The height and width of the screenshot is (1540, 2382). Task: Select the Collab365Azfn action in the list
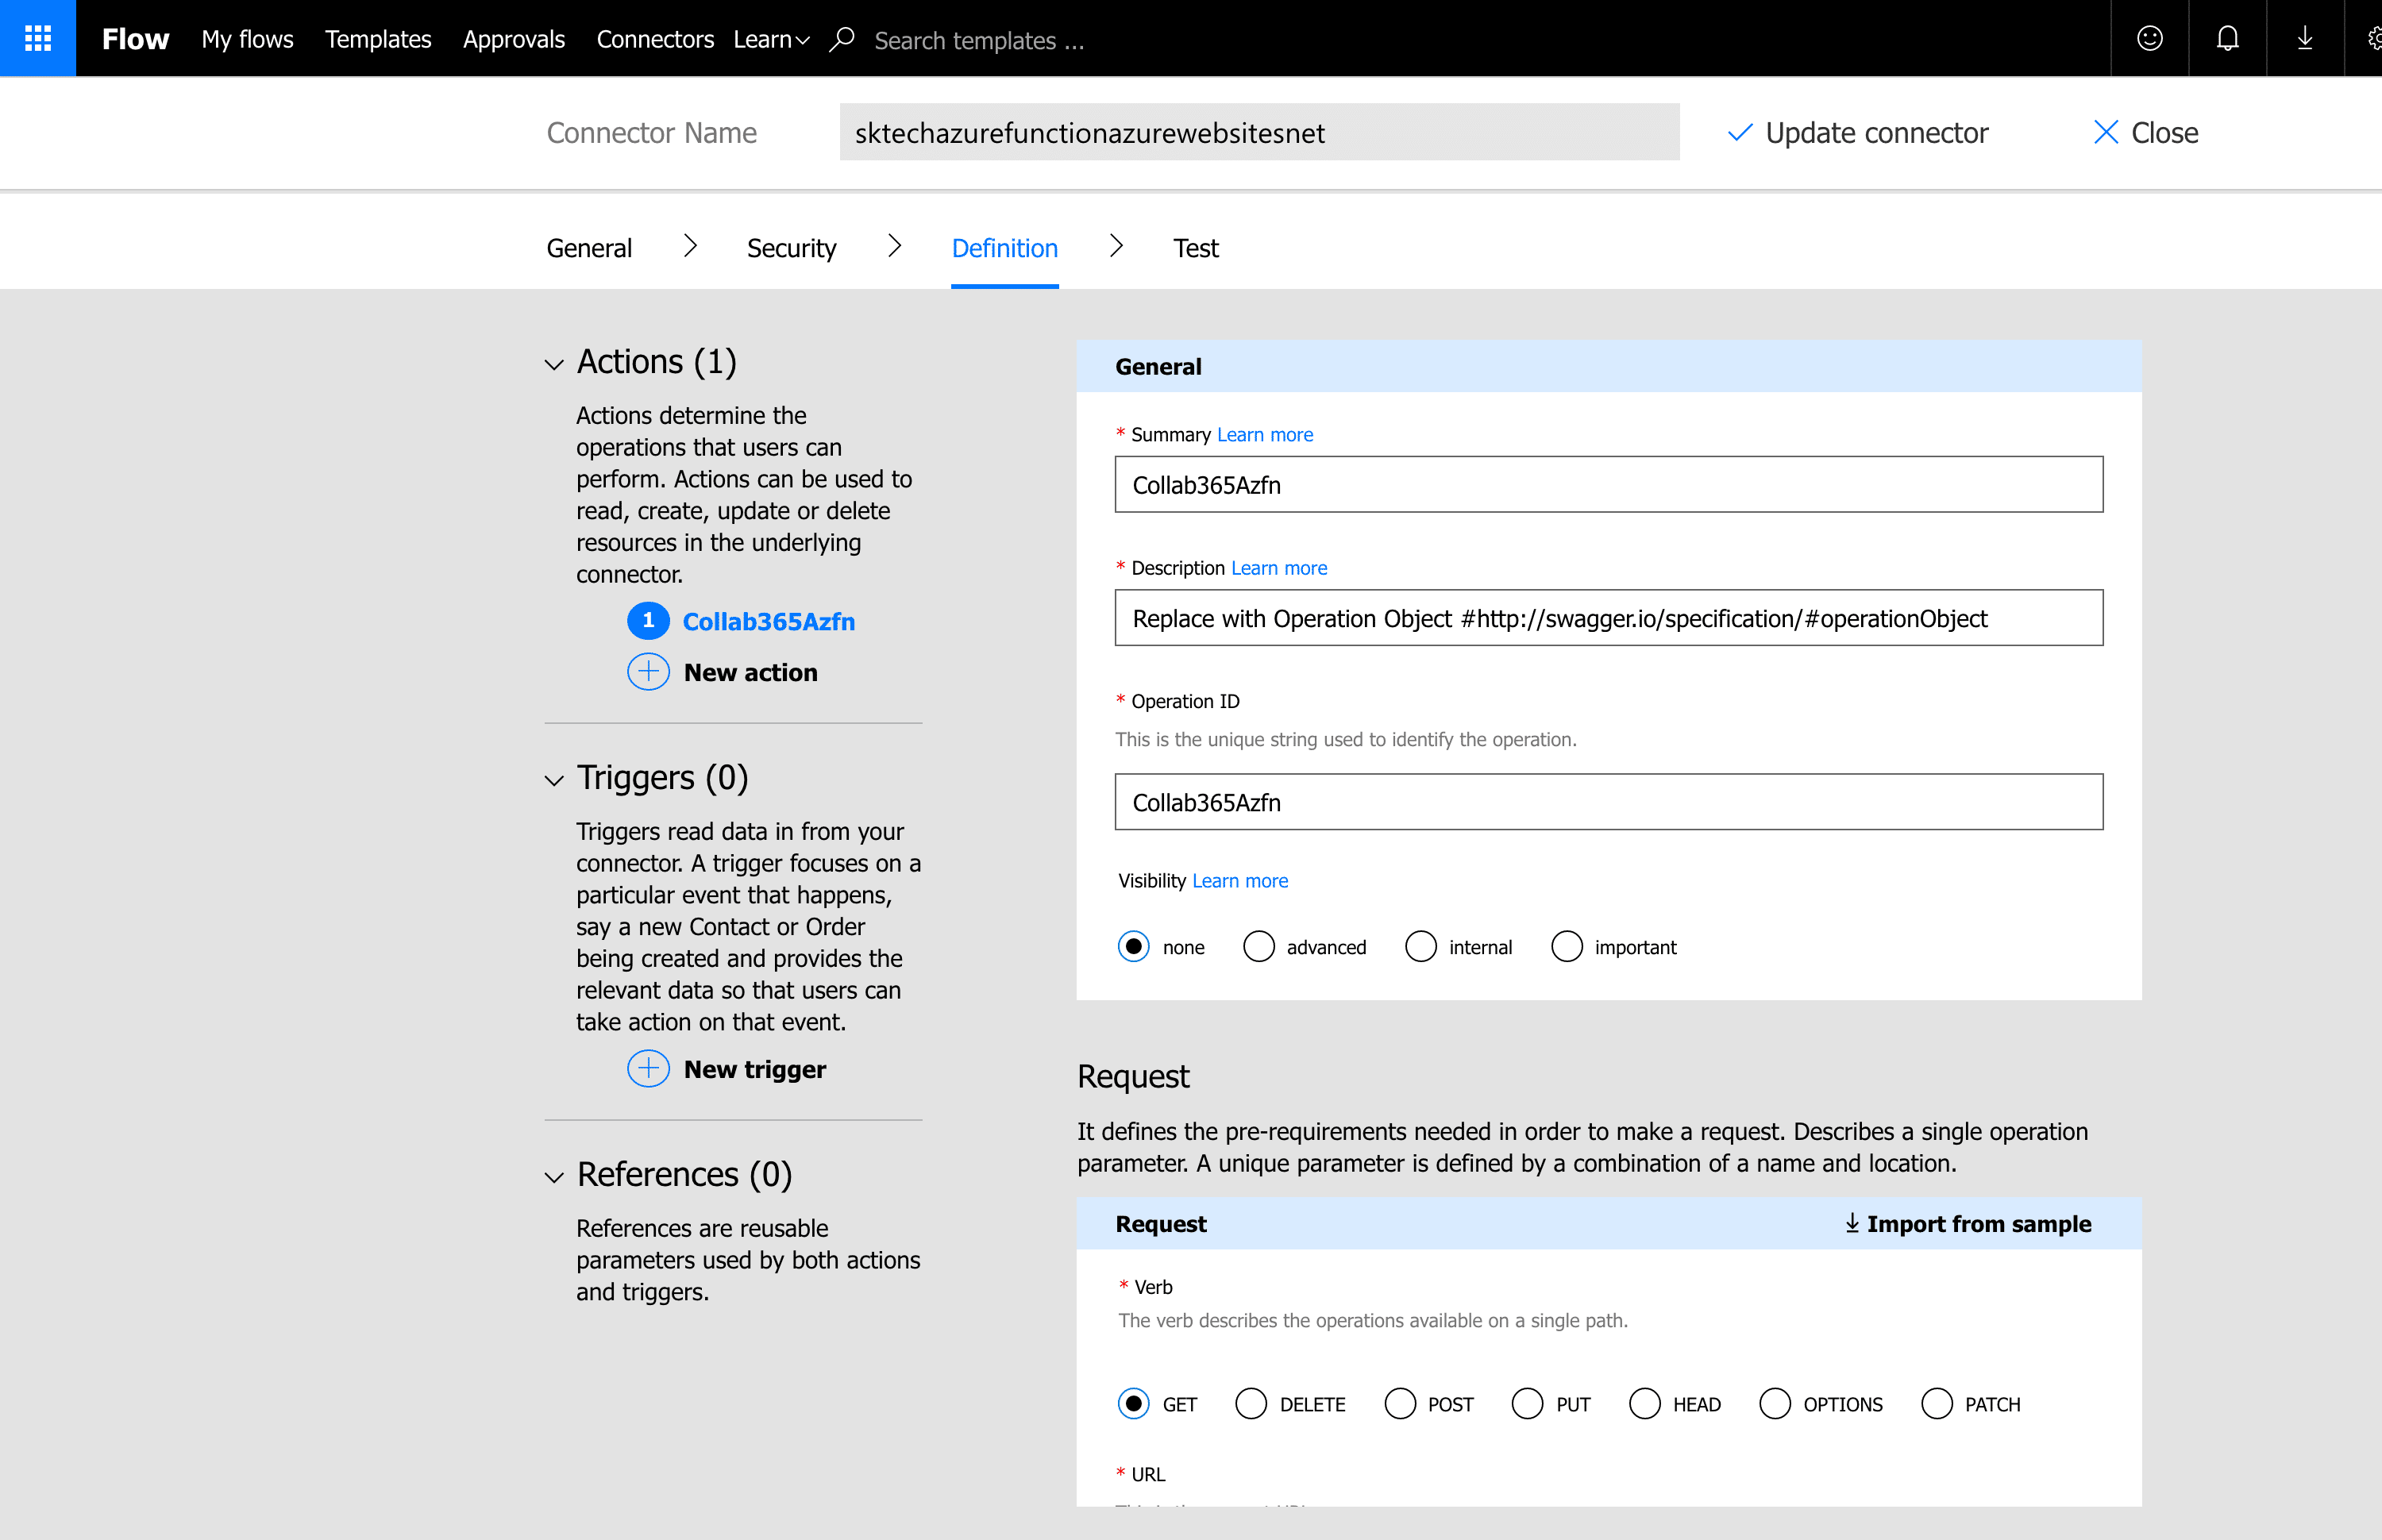point(768,621)
